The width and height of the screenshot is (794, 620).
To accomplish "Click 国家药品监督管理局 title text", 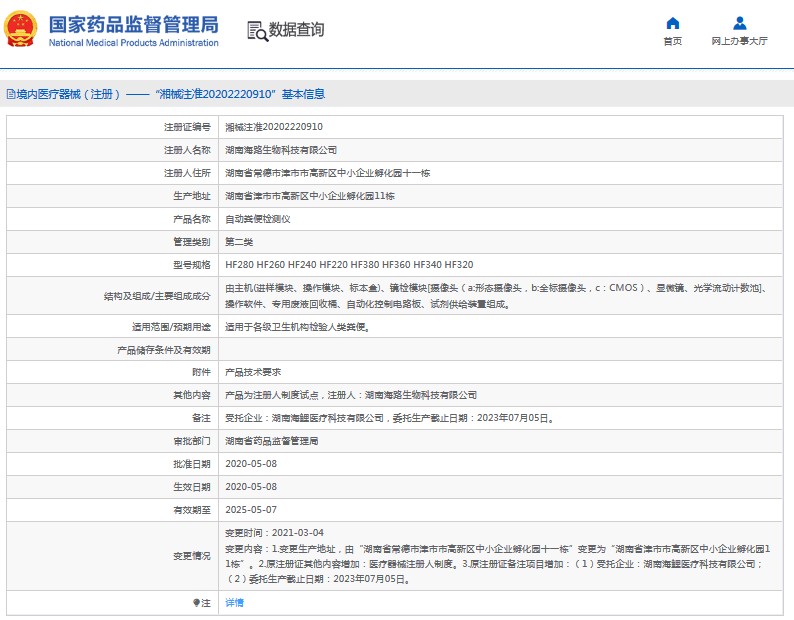I will point(134,24).
